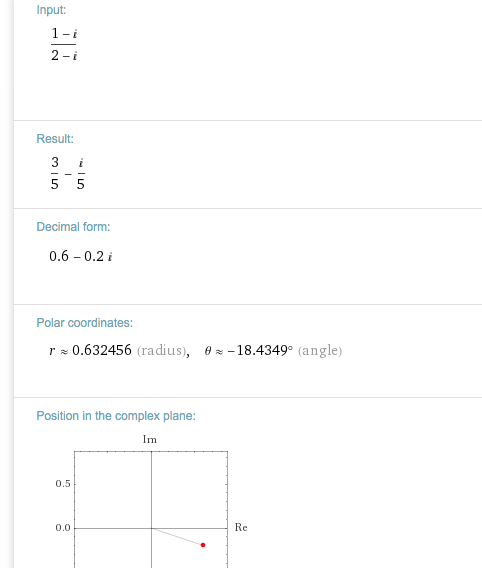This screenshot has height=568, width=482.
Task: Select the decimal value 0.6 − 0.2 i
Action: (x=80, y=256)
